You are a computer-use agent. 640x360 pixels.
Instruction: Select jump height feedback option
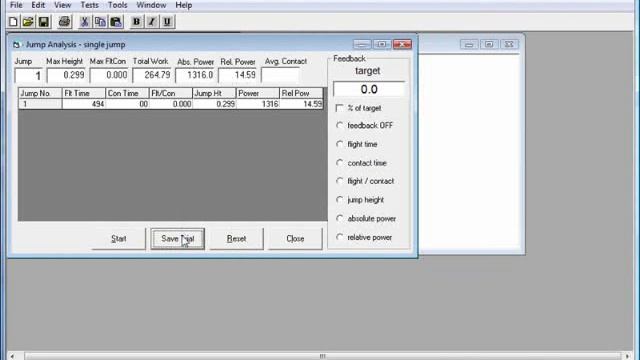[x=339, y=200]
